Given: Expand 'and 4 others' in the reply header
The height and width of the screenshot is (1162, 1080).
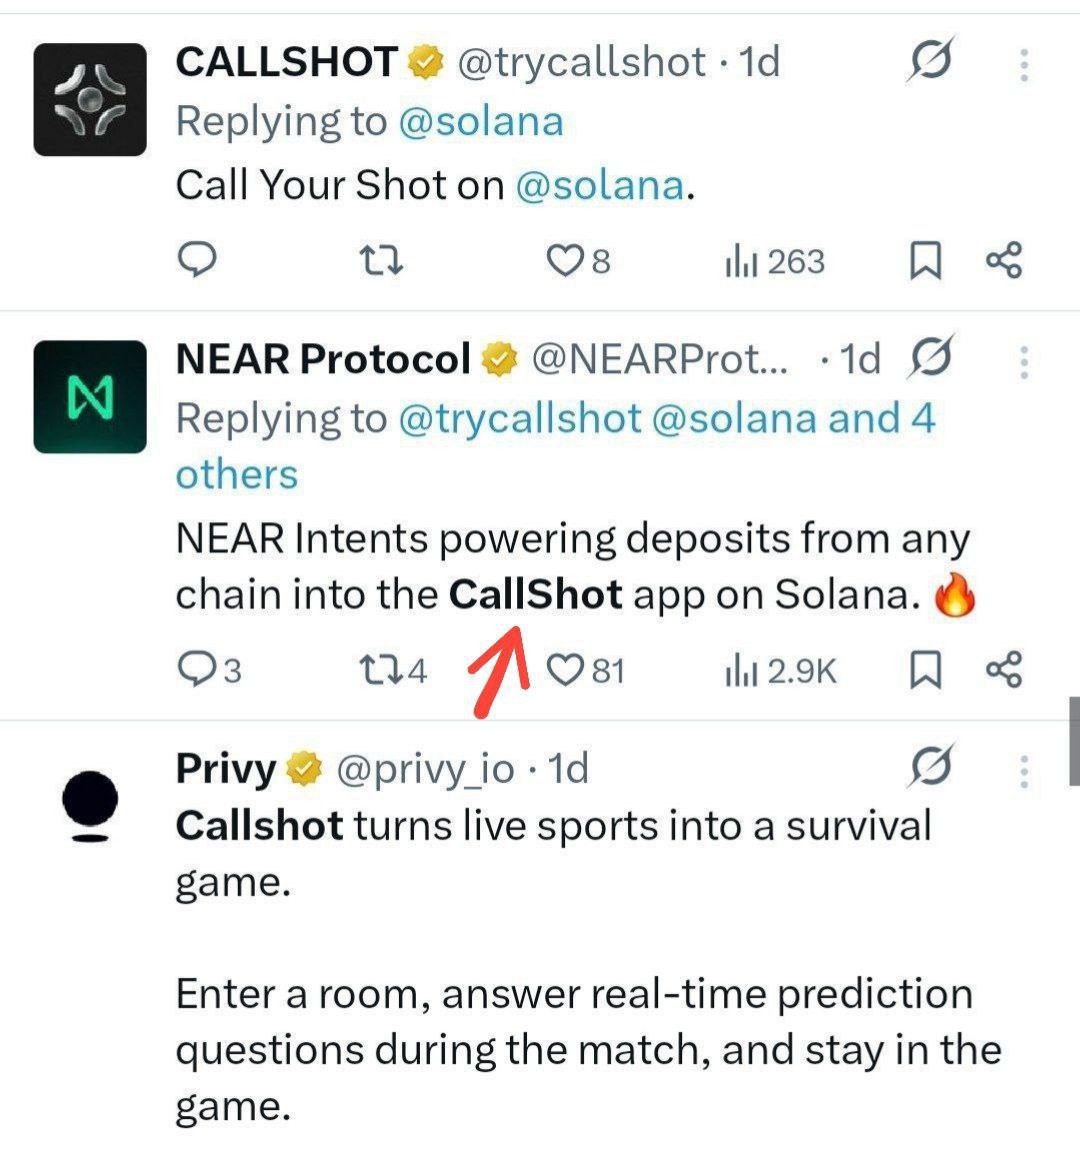Looking at the screenshot, I should click(236, 473).
